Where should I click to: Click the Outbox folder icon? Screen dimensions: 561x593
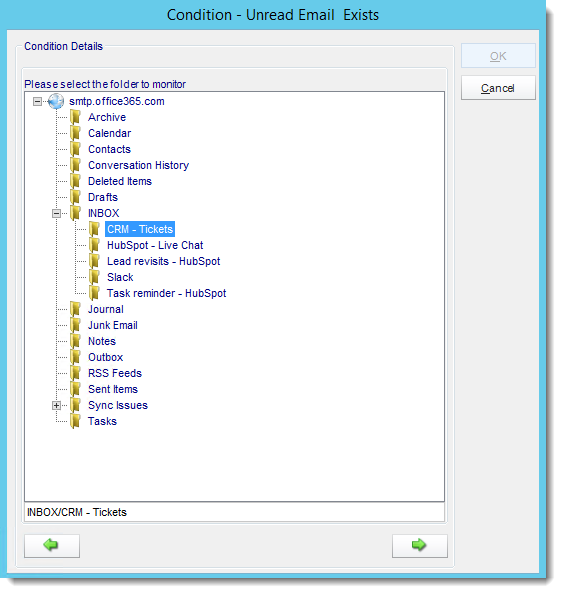(x=76, y=357)
